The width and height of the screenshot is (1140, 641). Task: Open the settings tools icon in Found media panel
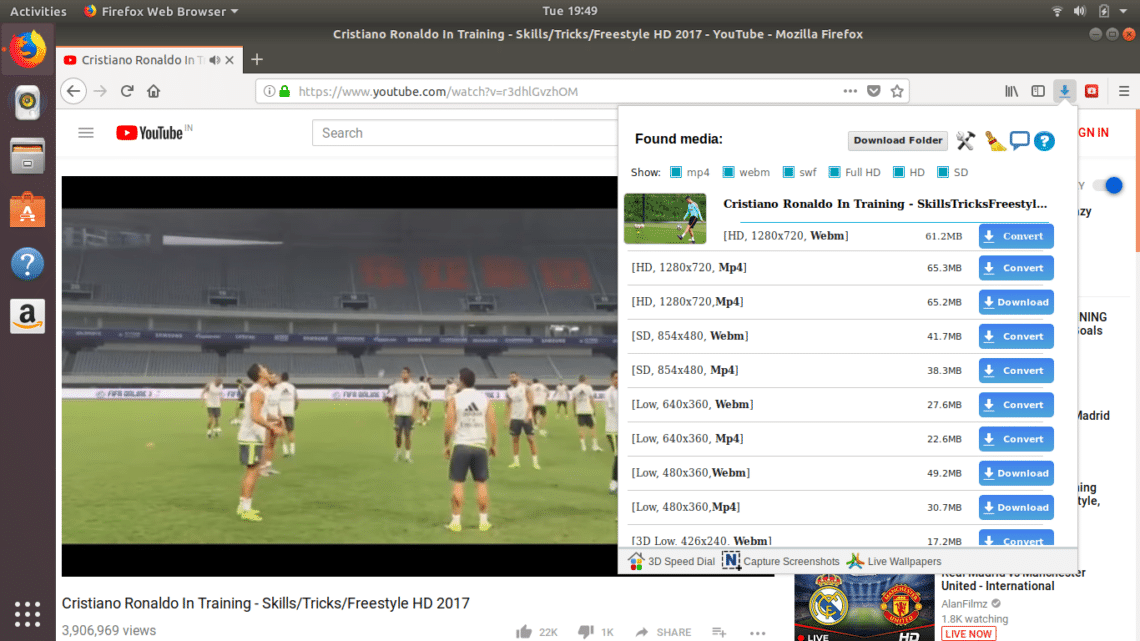click(965, 140)
